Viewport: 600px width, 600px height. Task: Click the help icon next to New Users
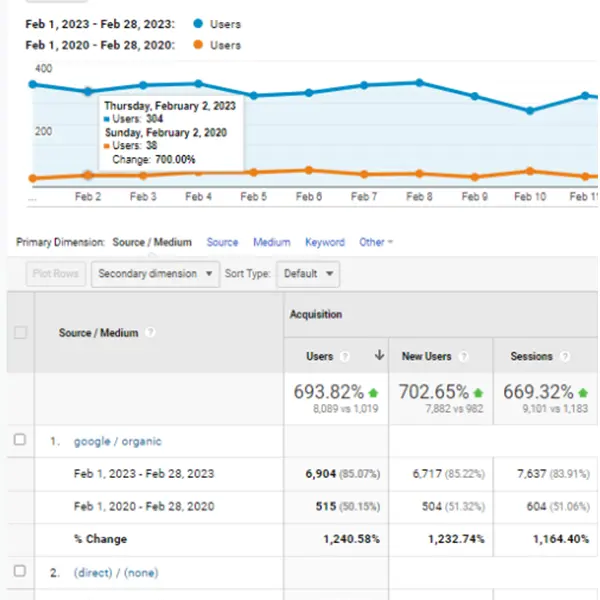[x=463, y=357]
